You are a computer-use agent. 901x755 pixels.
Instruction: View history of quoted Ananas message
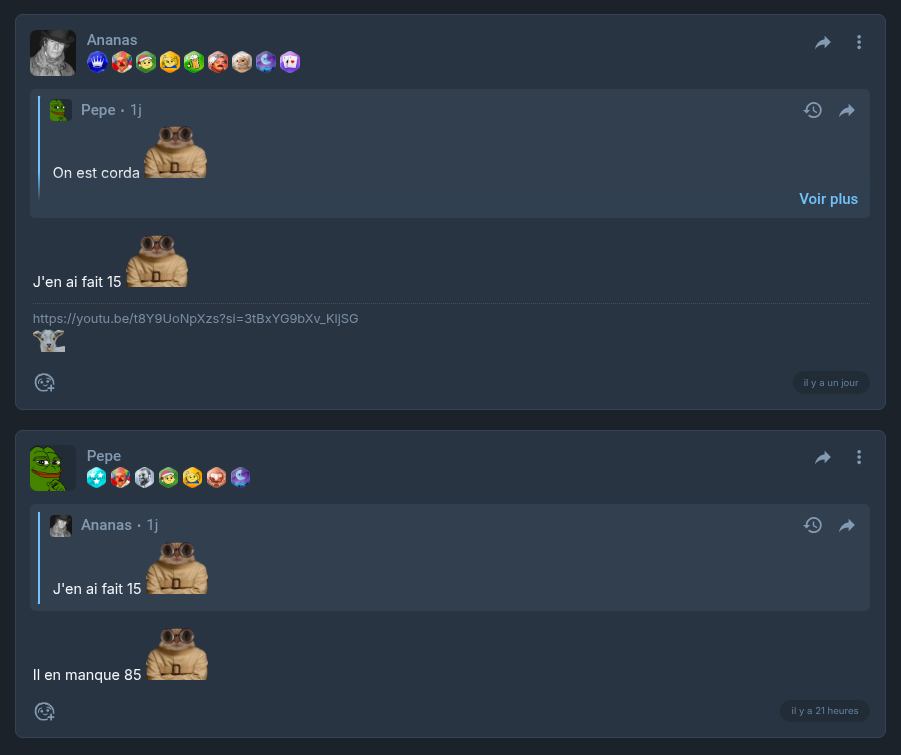[x=813, y=525]
